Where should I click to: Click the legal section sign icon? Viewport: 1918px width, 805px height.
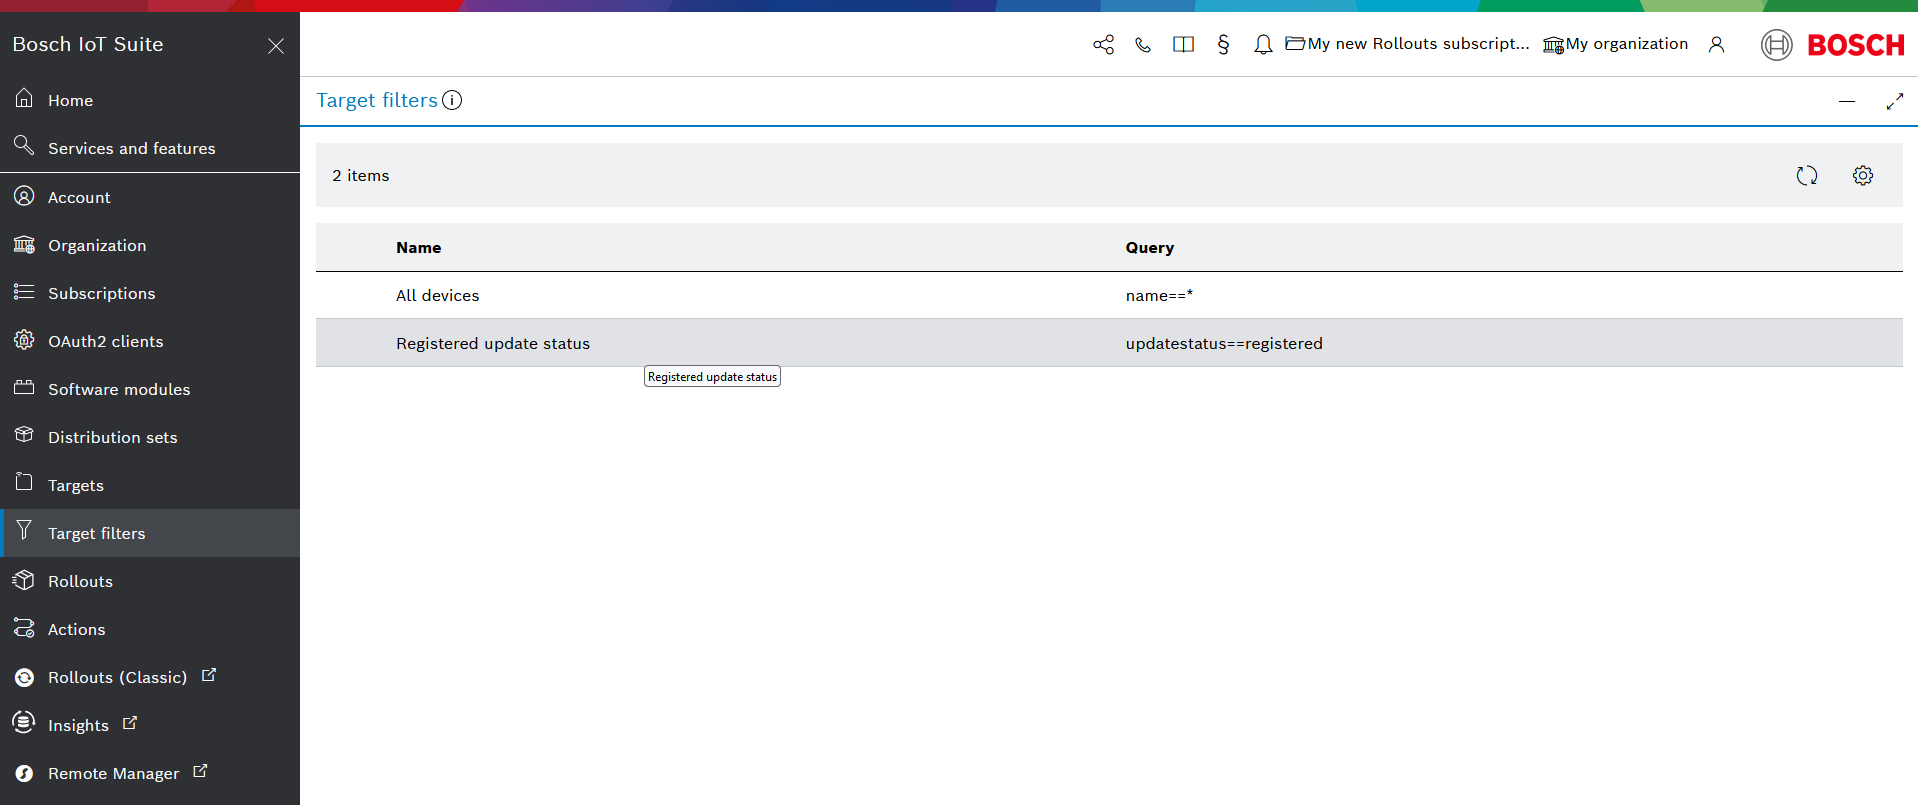1223,45
